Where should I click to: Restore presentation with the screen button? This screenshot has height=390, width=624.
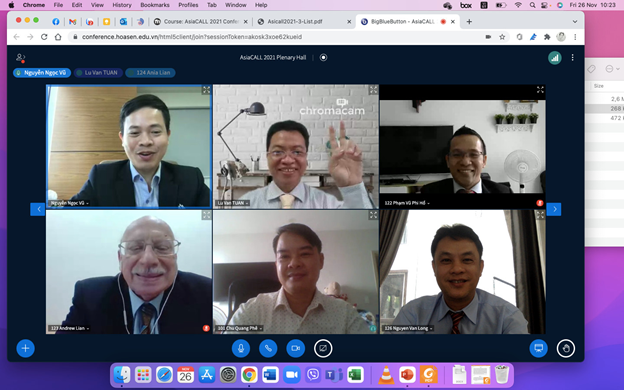tap(538, 348)
